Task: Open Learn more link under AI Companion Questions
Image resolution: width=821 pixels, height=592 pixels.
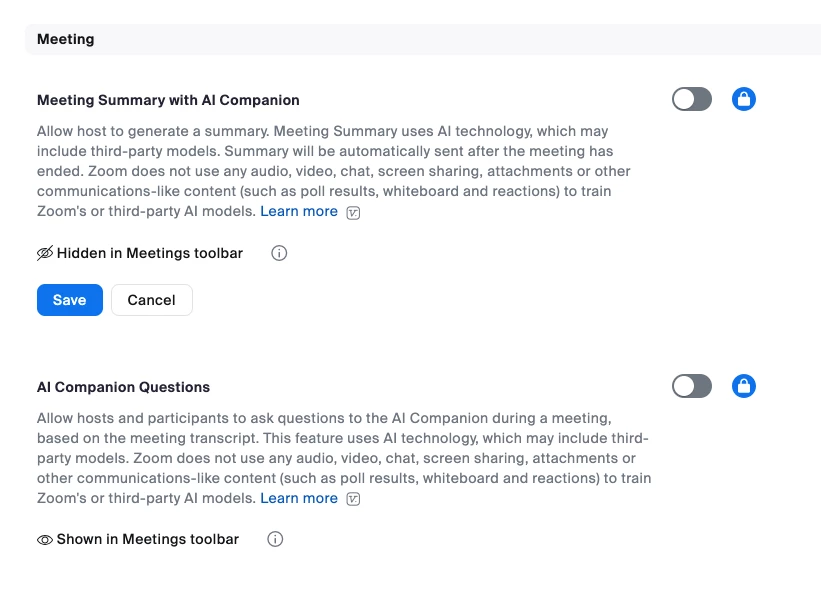Action: [299, 498]
